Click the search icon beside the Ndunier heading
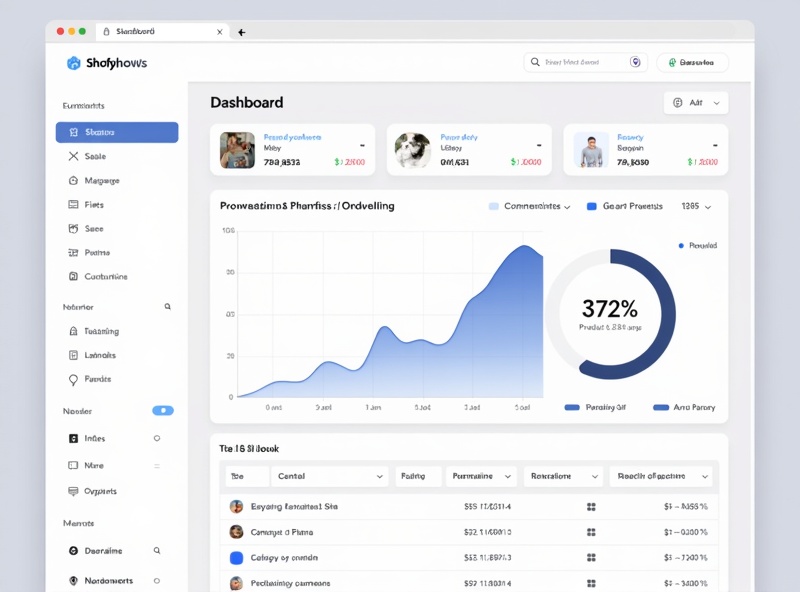The height and width of the screenshot is (592, 800). 168,307
